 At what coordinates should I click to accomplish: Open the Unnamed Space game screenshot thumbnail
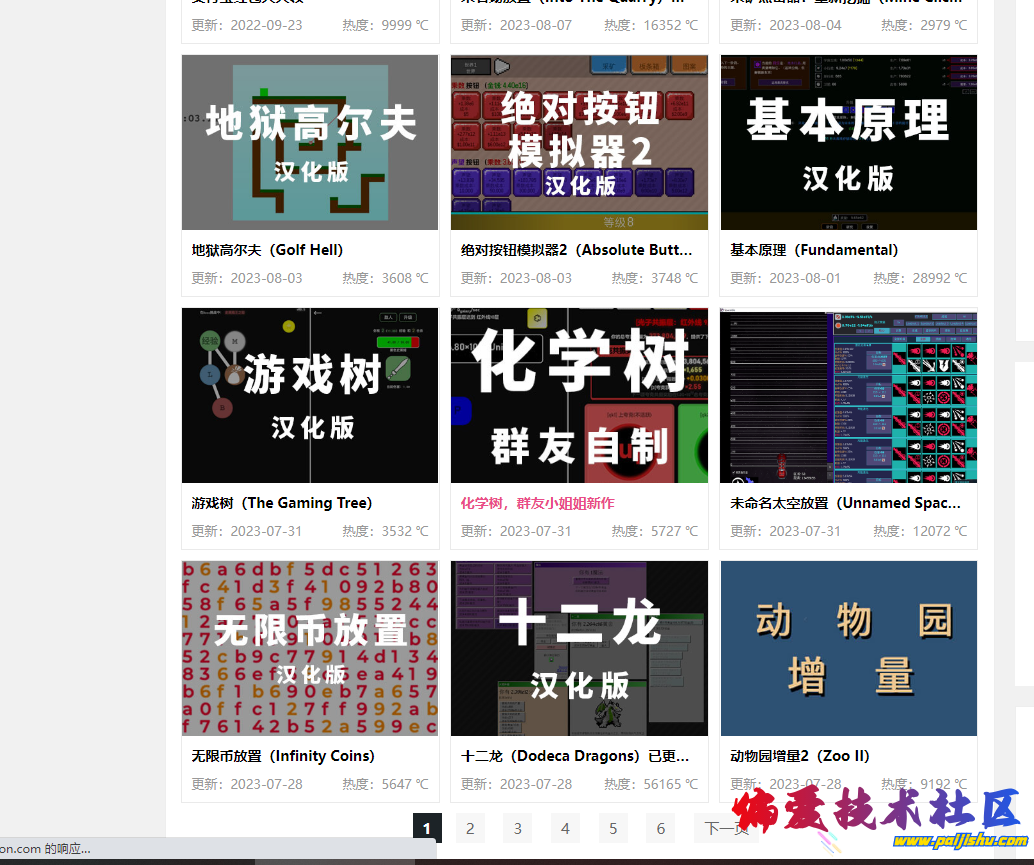(849, 396)
